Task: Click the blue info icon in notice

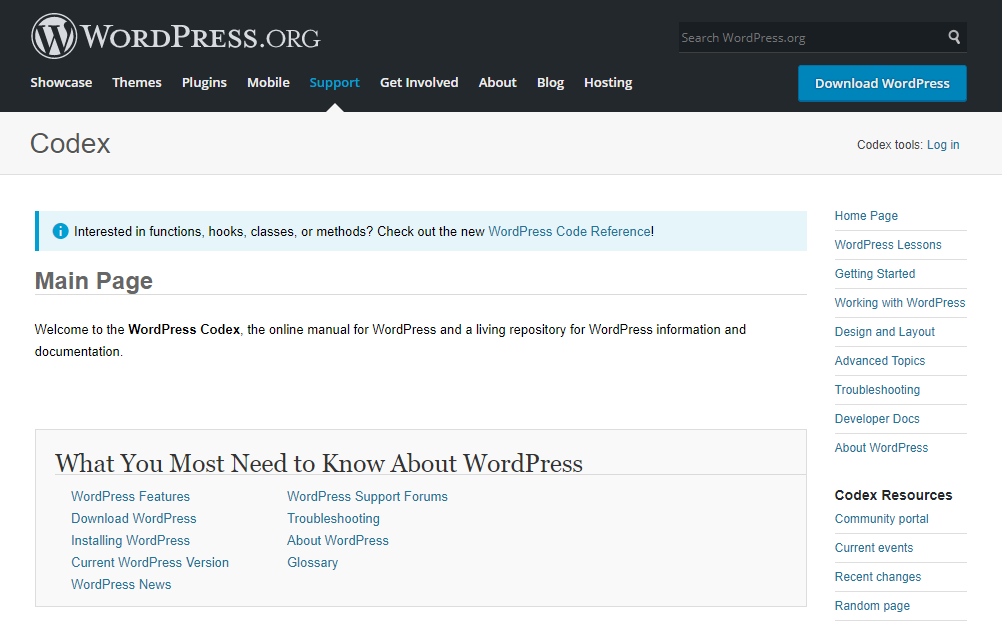Action: pyautogui.click(x=60, y=231)
